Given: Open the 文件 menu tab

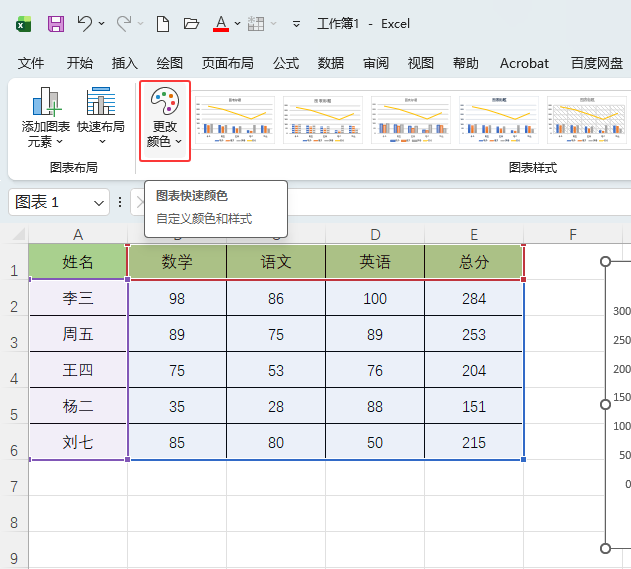Looking at the screenshot, I should tap(31, 63).
